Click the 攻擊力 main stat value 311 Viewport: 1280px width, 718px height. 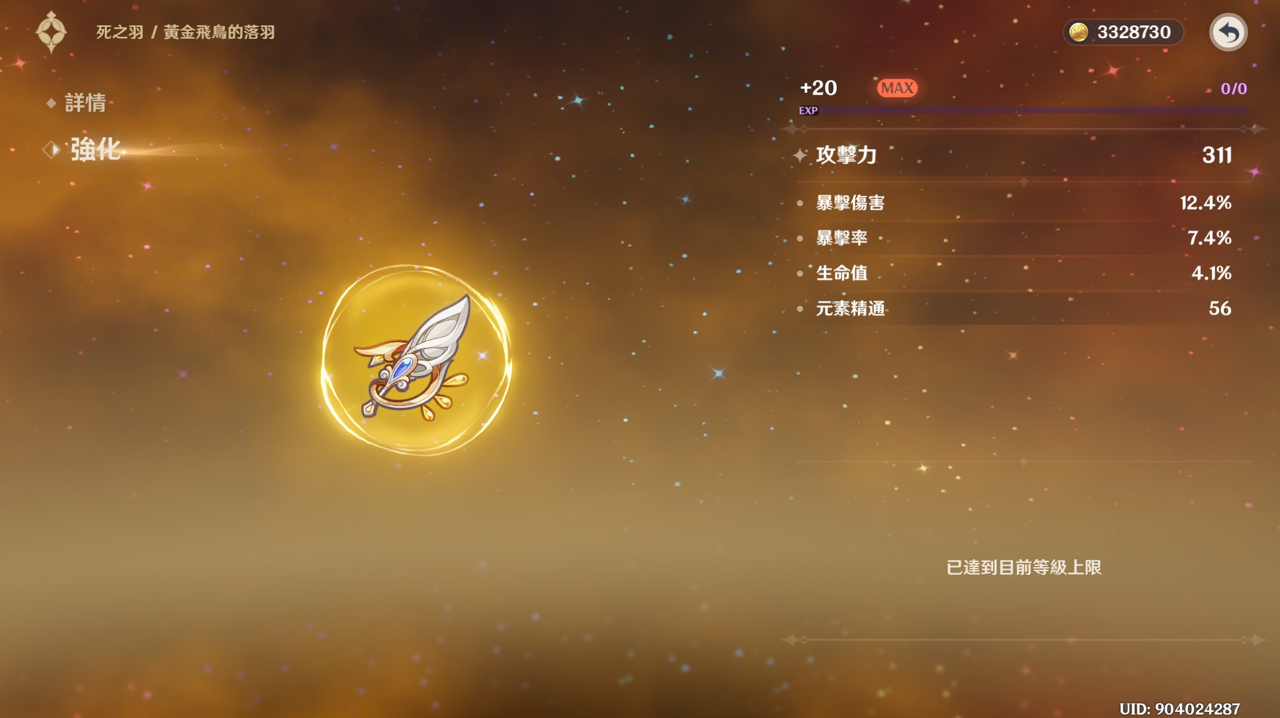pyautogui.click(x=1217, y=155)
